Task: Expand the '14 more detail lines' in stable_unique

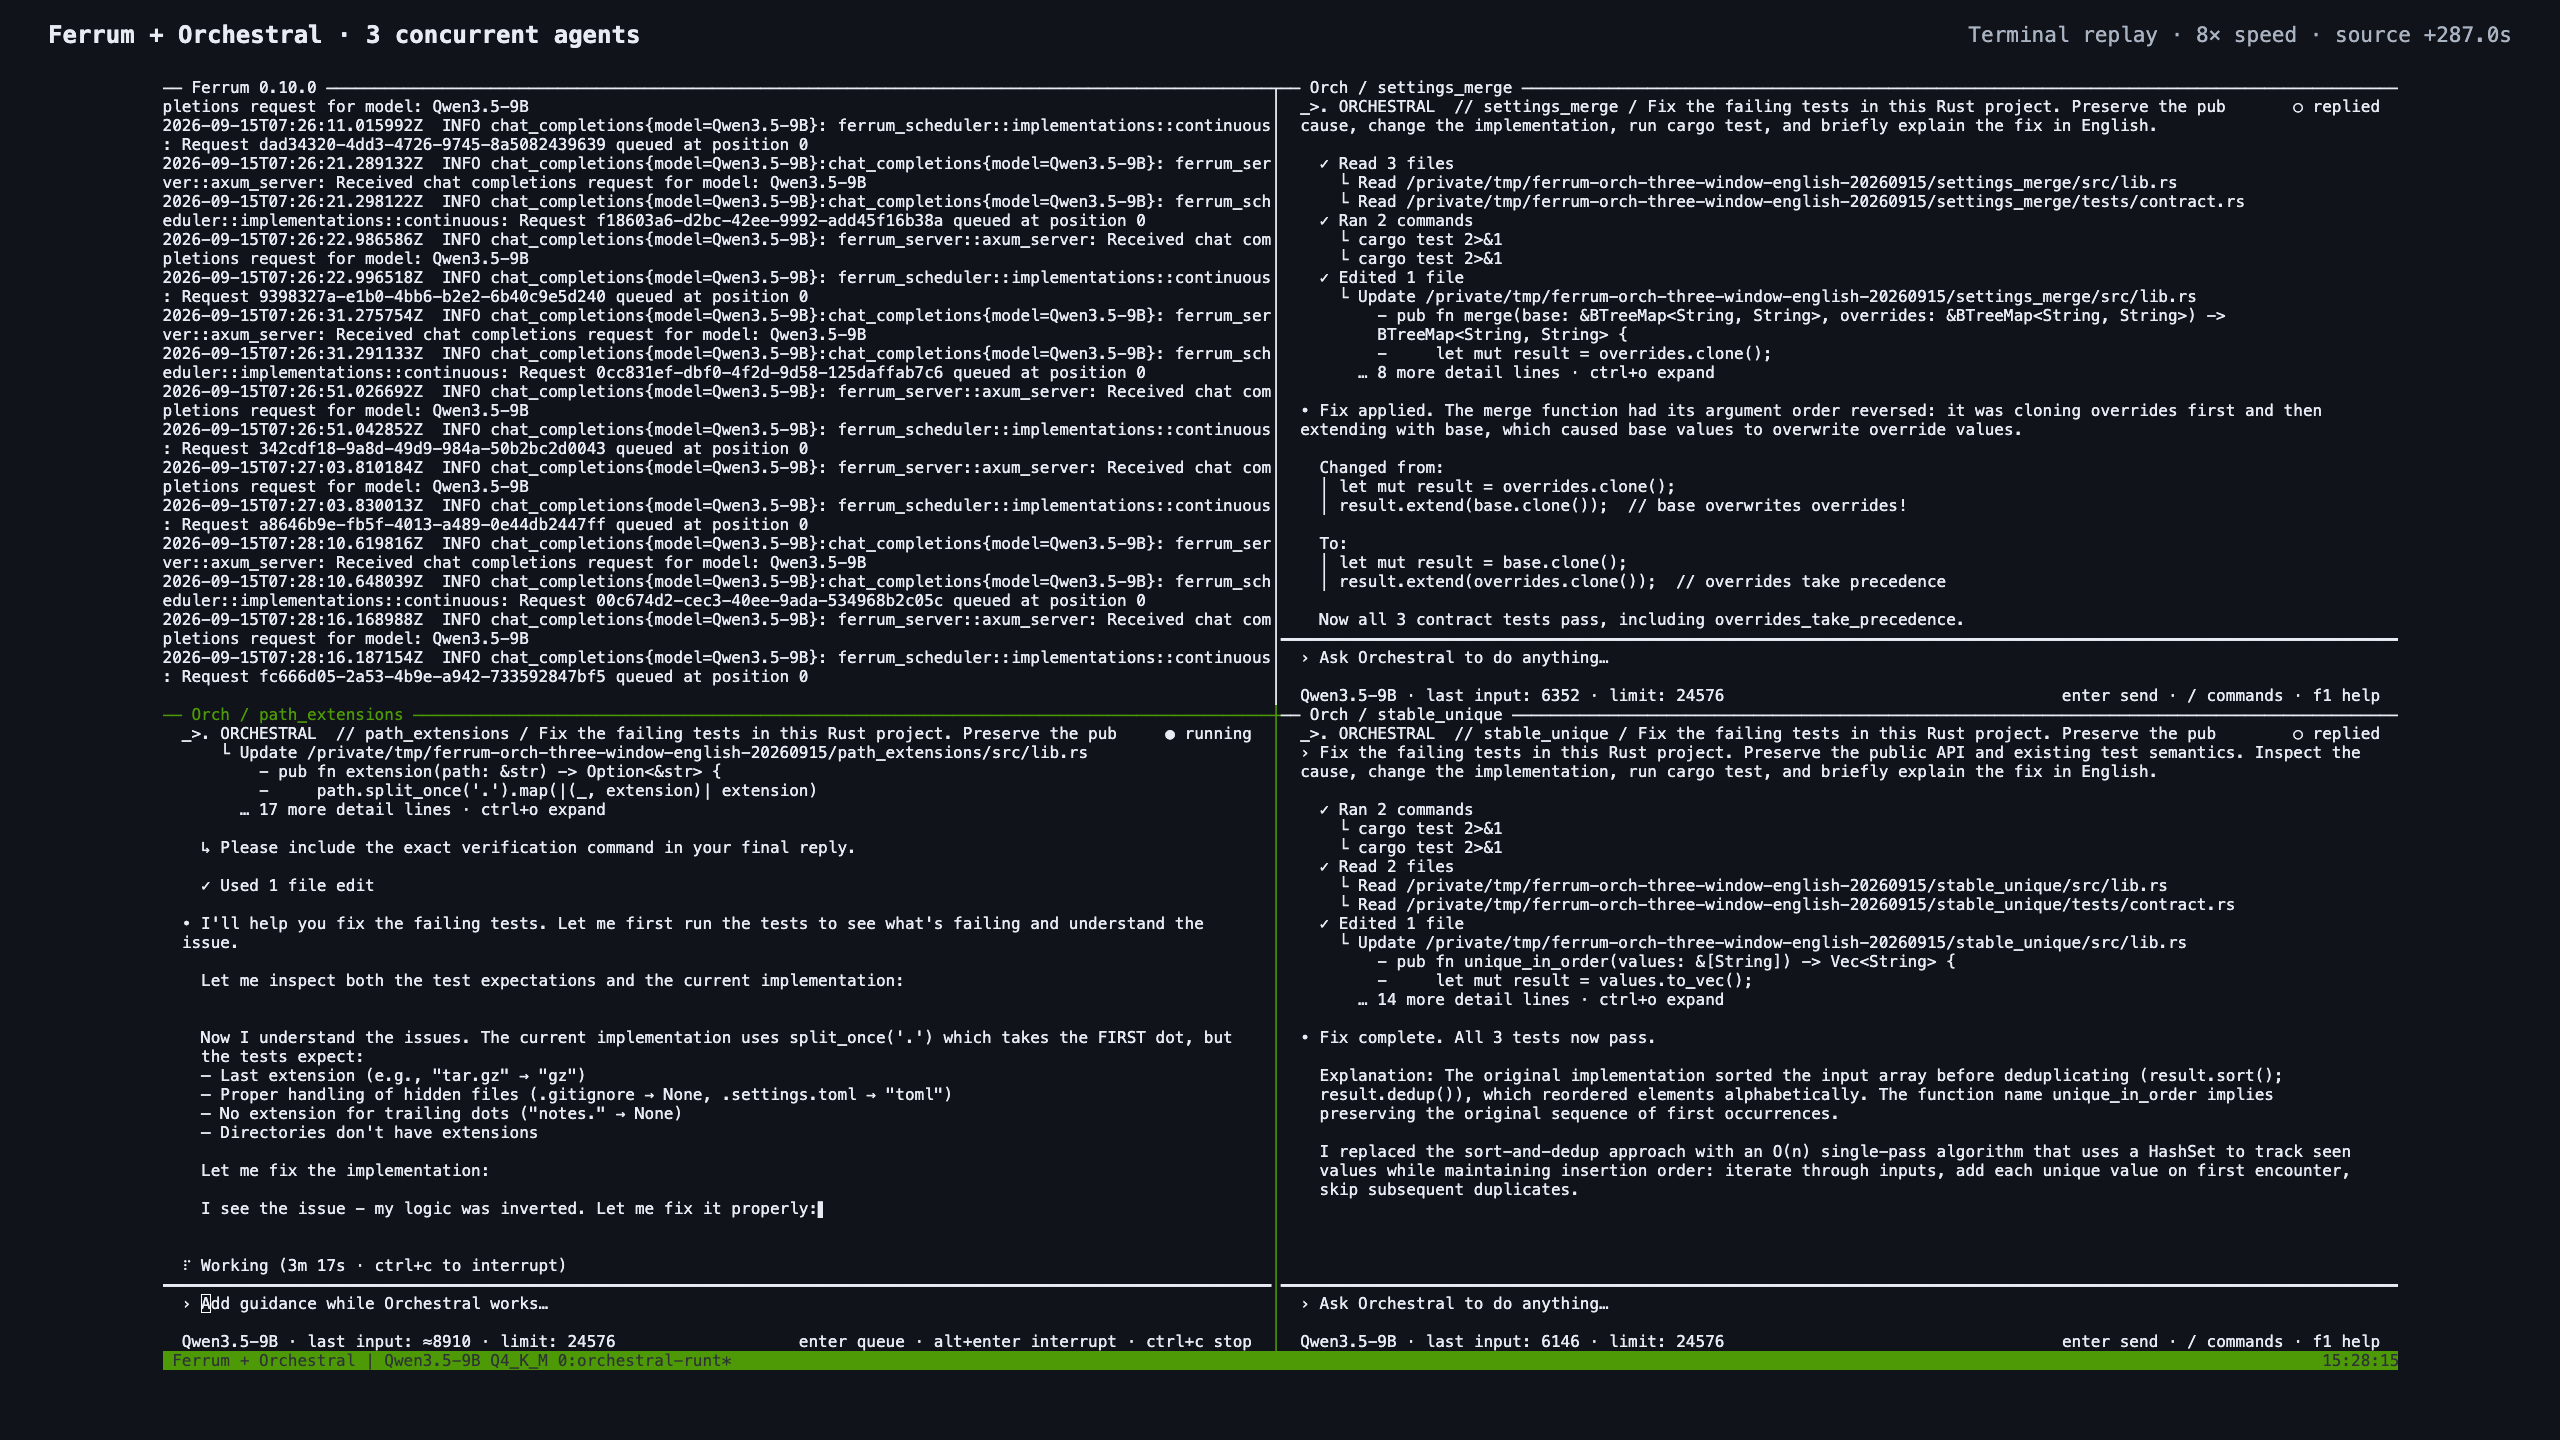Action: 1541,1000
